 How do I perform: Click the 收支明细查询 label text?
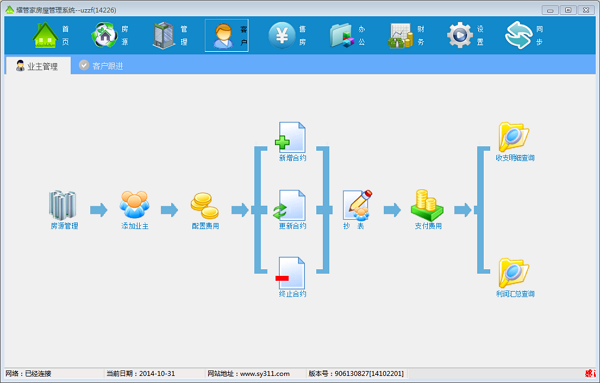(515, 158)
